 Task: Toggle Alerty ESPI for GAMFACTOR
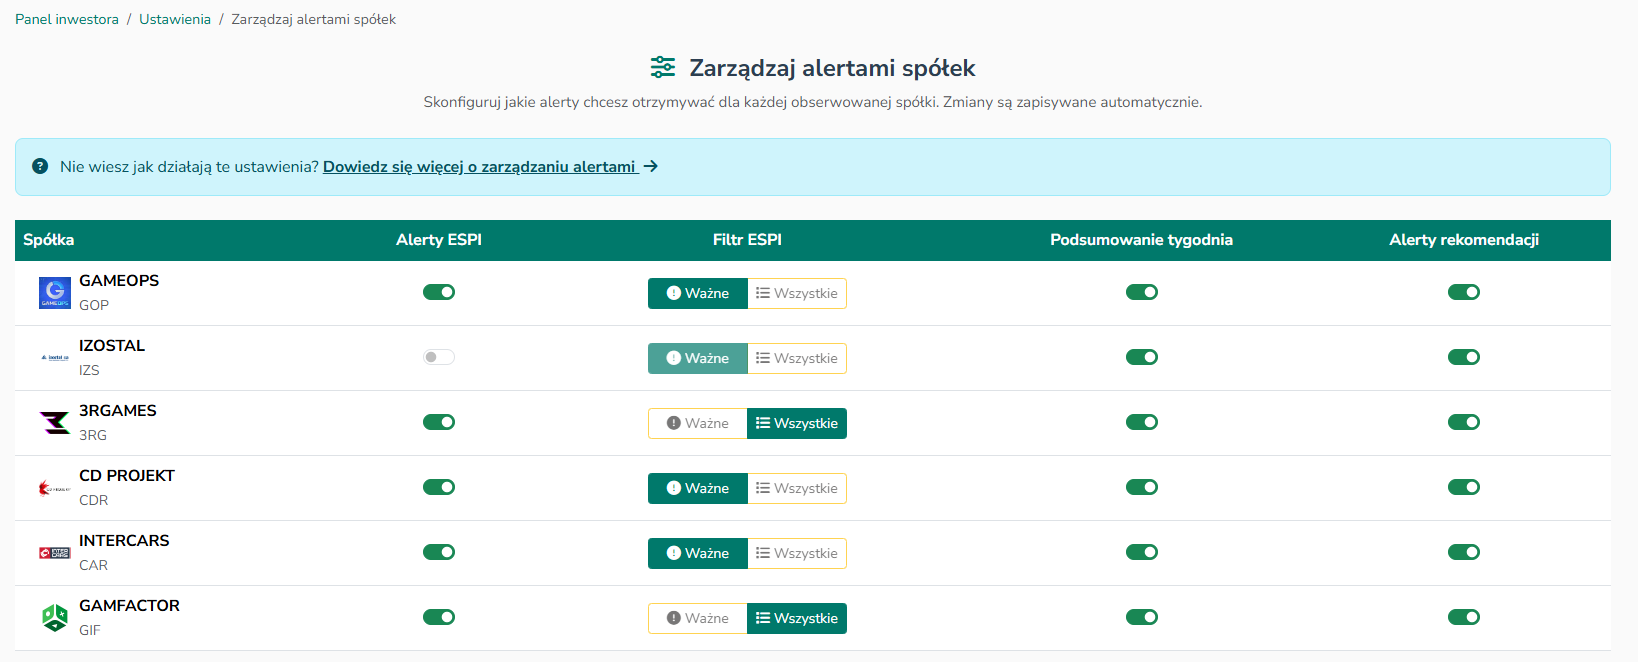click(439, 617)
